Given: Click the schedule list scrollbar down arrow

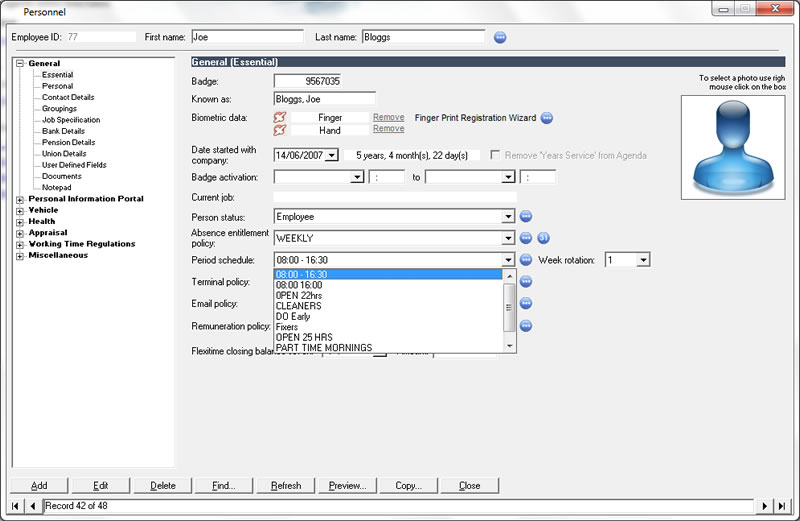Looking at the screenshot, I should 510,346.
